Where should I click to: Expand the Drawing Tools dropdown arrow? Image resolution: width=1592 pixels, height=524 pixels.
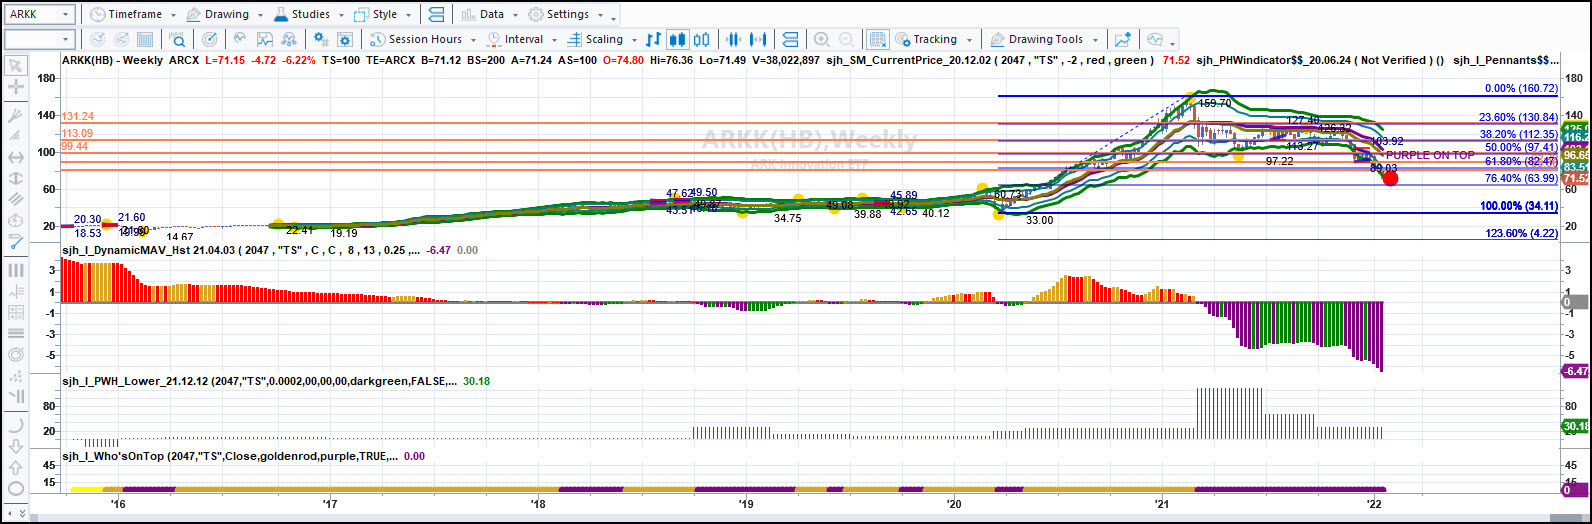(x=1095, y=39)
